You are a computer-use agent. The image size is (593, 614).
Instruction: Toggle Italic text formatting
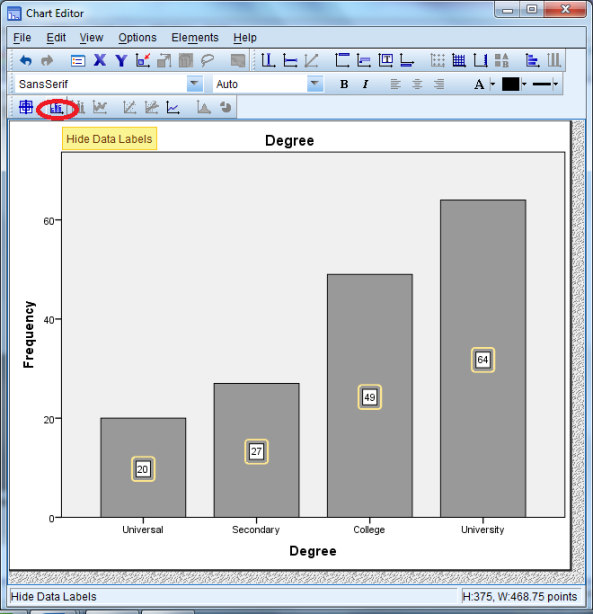[x=365, y=84]
